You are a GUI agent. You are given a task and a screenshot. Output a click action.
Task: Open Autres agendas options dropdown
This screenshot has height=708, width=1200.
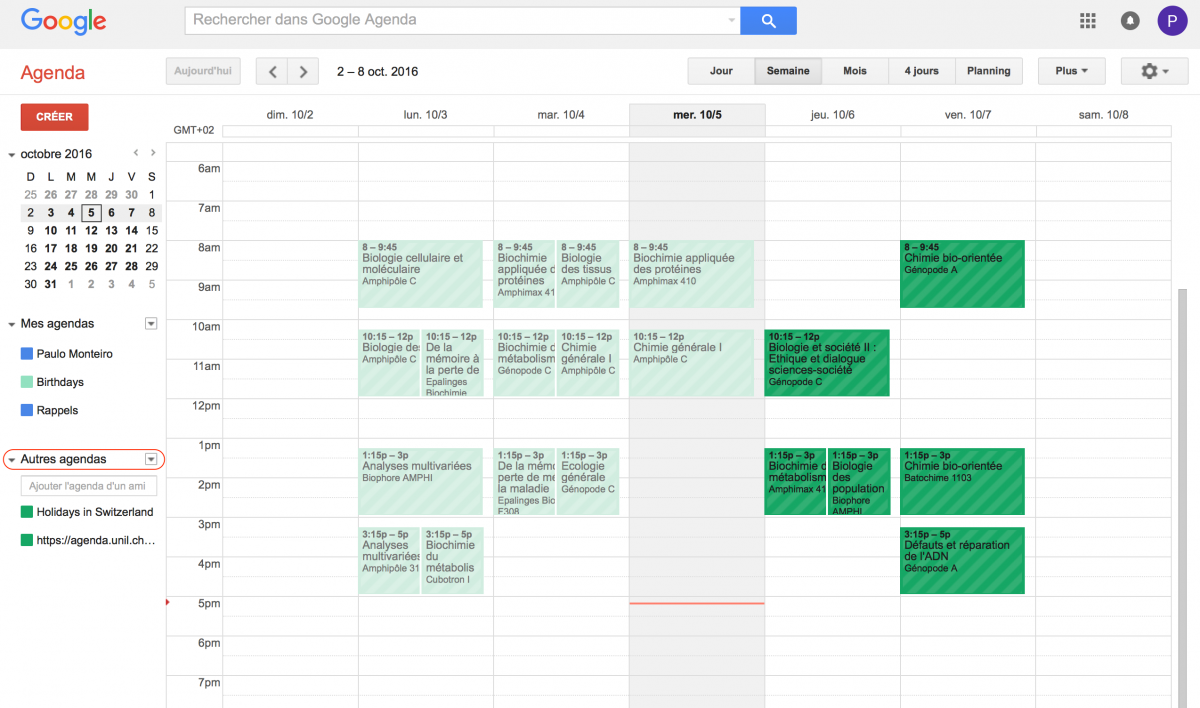click(151, 460)
